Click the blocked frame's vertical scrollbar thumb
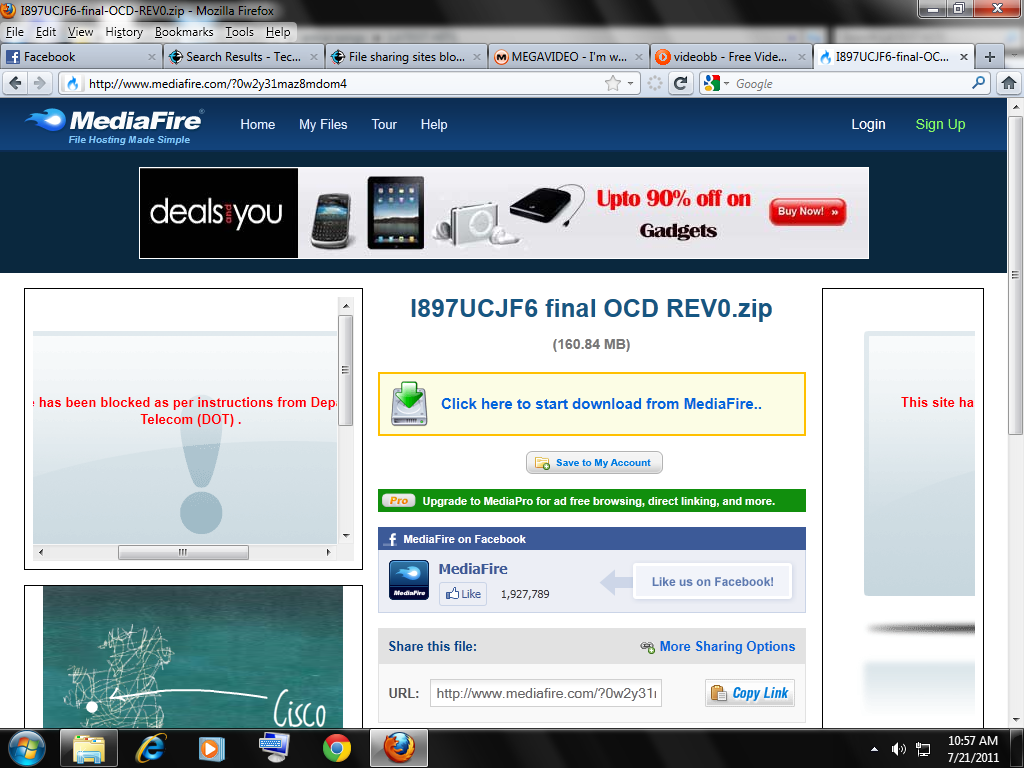The height and width of the screenshot is (768, 1024). (345, 370)
